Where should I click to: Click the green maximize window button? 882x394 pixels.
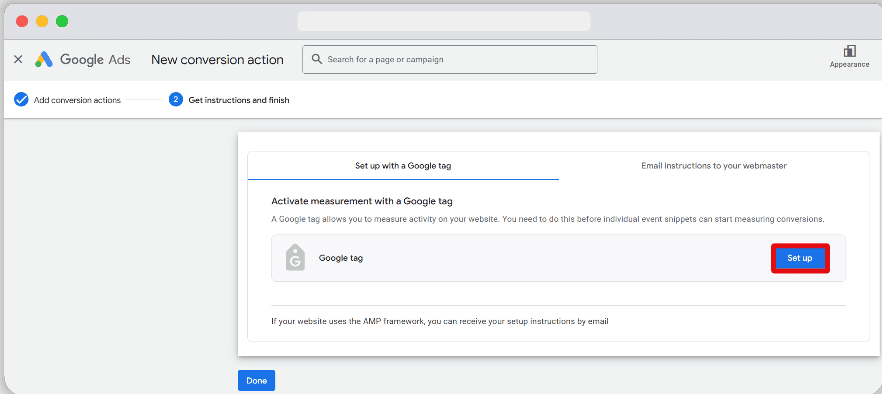tap(62, 21)
